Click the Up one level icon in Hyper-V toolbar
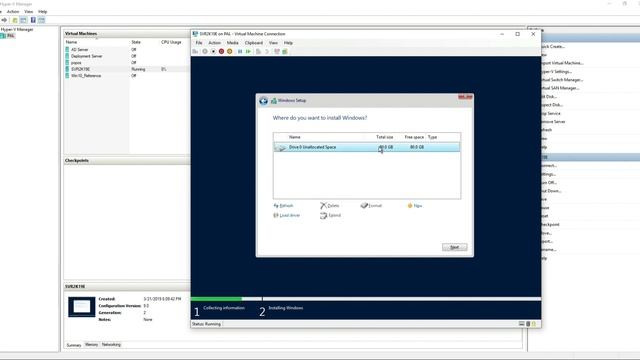Image resolution: width=640 pixels, height=360 pixels. (x=15, y=20)
